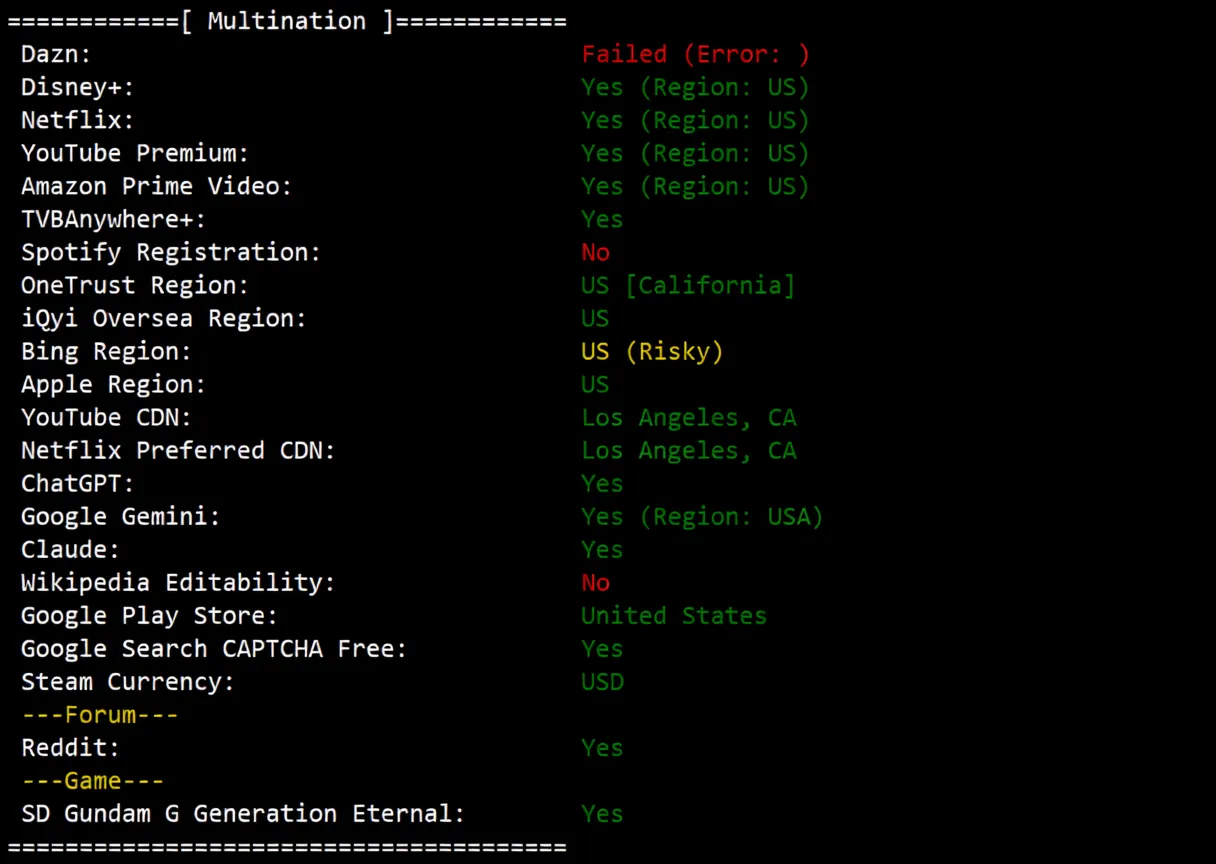Click the yellow 'US (Risky)' Bing Region text
This screenshot has width=1216, height=864.
[x=651, y=350]
